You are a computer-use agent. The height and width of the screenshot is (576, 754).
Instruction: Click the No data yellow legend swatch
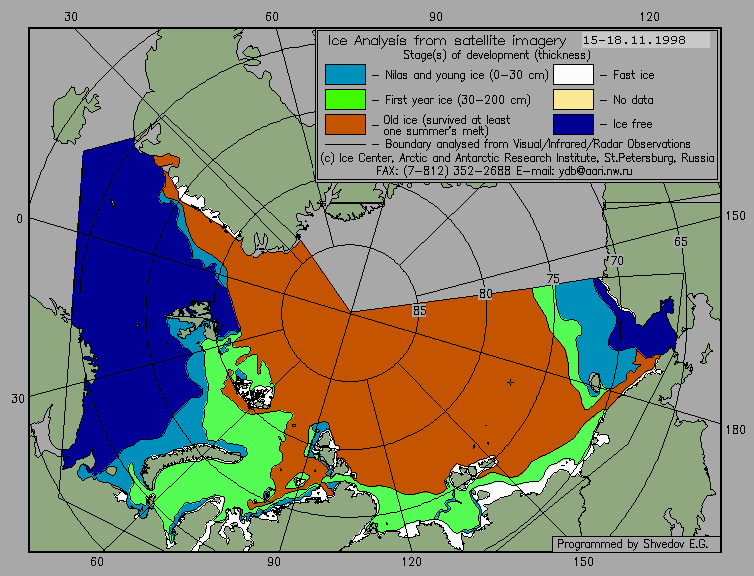tap(573, 100)
